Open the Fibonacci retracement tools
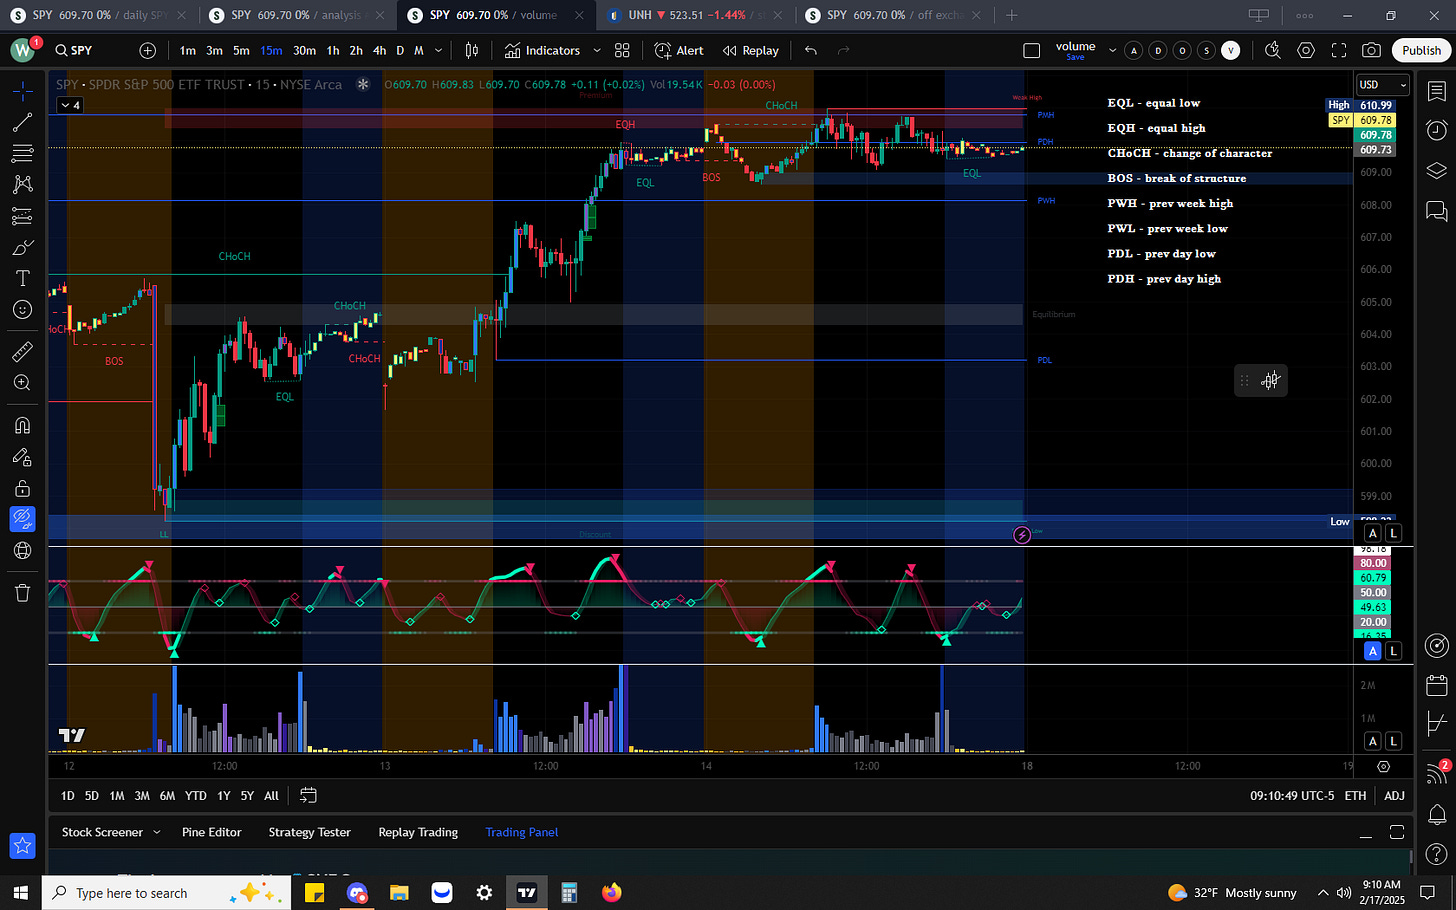 click(22, 154)
